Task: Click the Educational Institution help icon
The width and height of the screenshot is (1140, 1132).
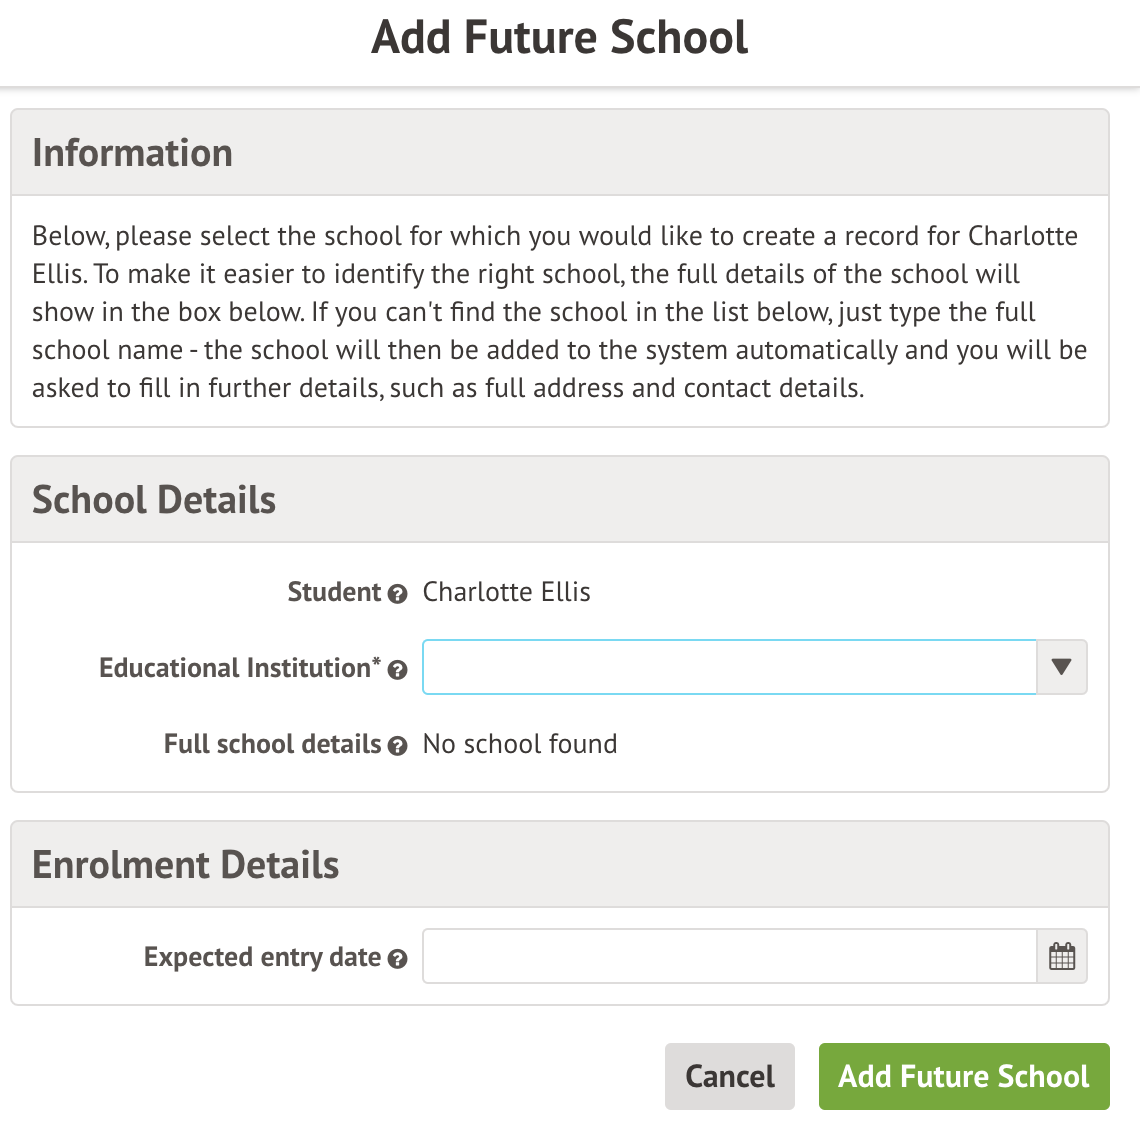Action: (x=397, y=670)
